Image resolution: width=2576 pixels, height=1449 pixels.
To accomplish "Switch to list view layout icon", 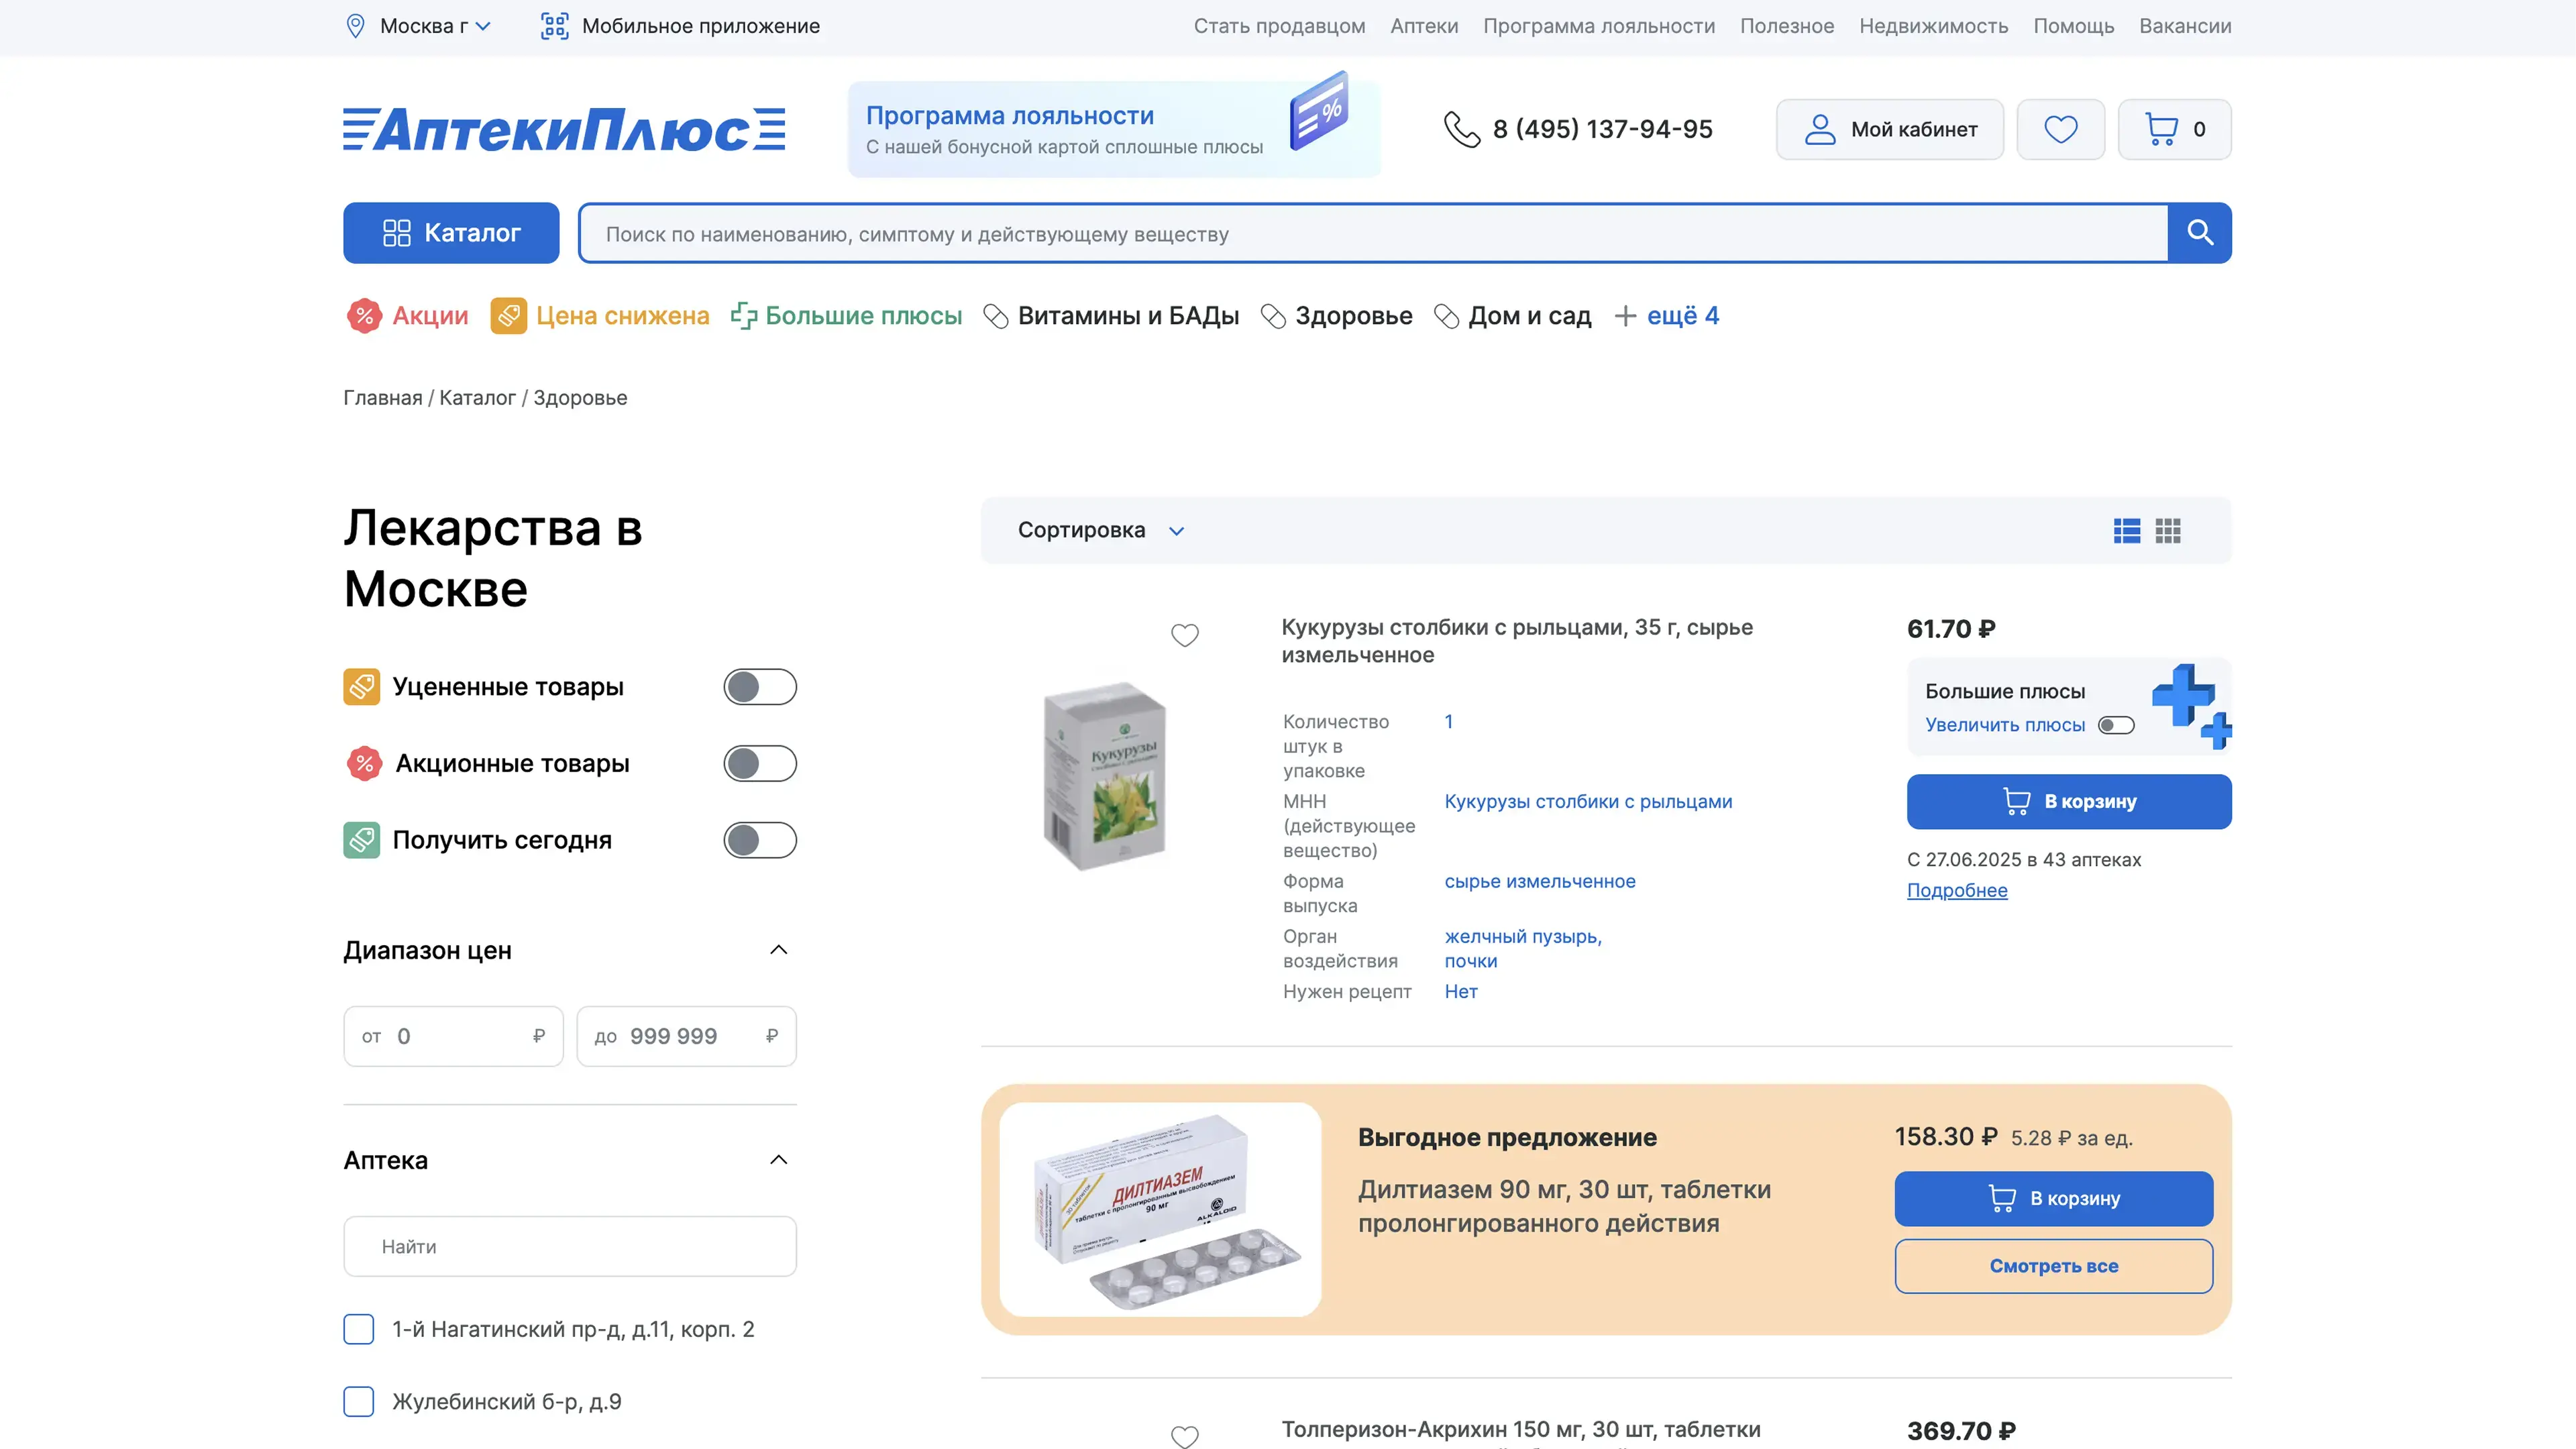I will 2127,531.
